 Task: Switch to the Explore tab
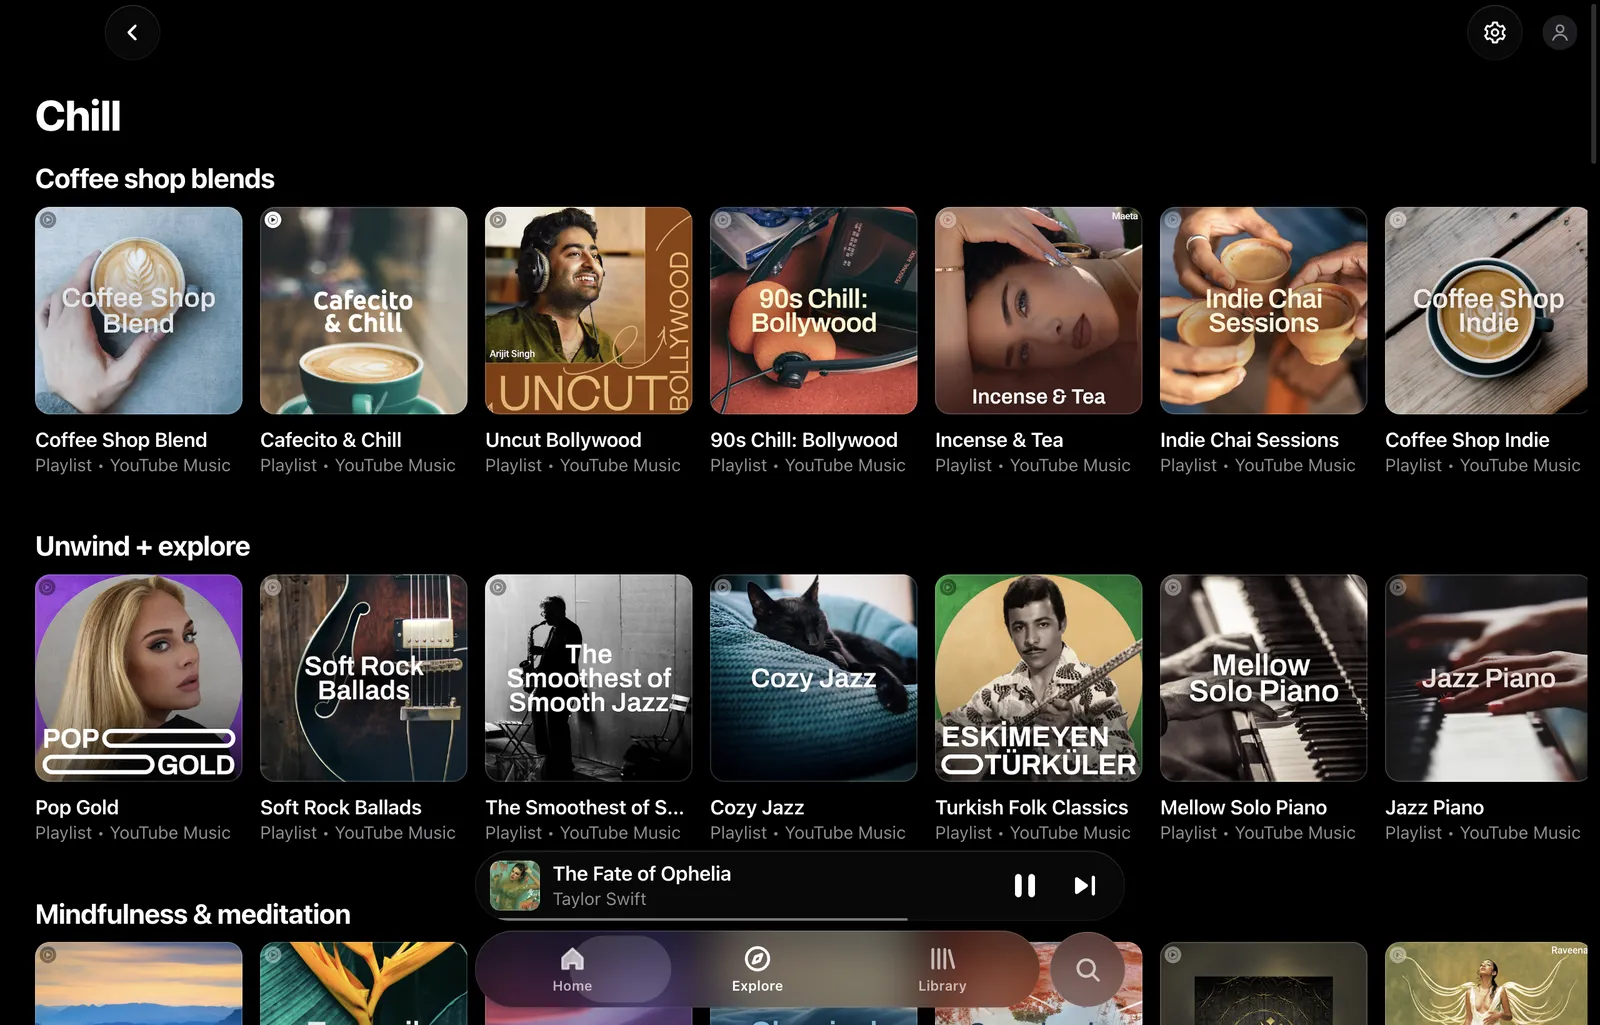pos(757,970)
